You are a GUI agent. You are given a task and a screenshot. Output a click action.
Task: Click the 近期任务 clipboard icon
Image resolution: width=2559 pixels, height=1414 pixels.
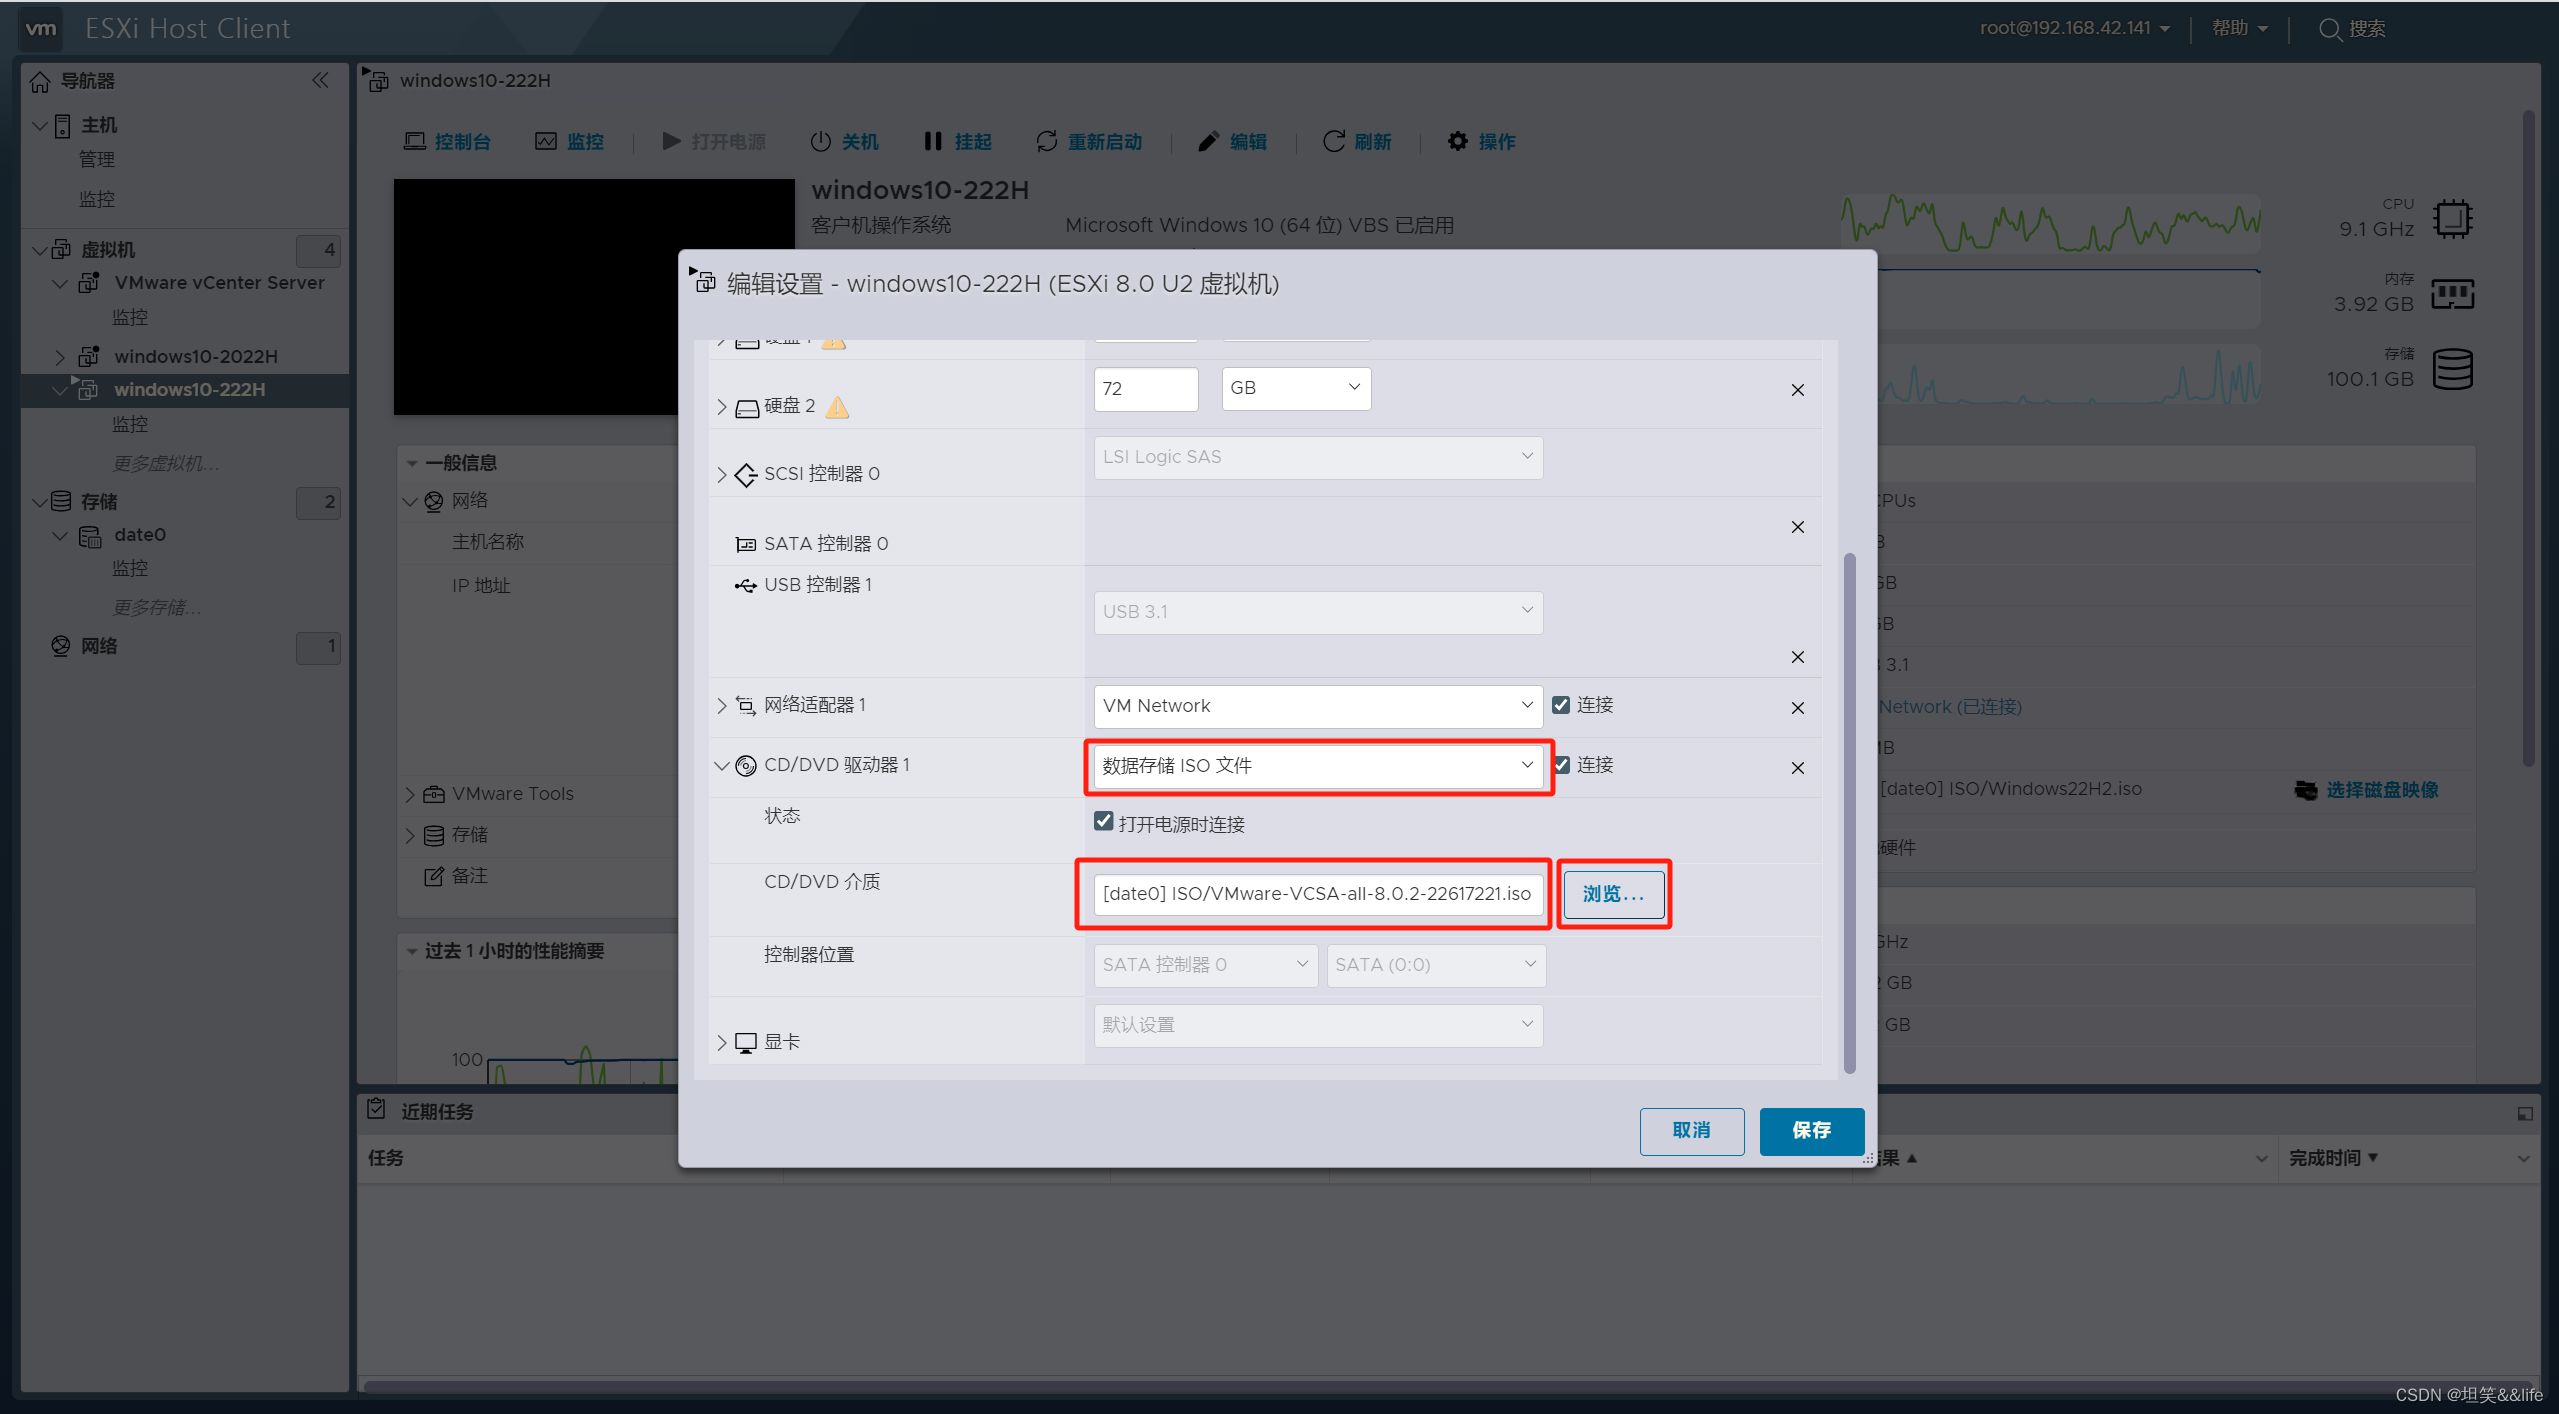point(376,1109)
